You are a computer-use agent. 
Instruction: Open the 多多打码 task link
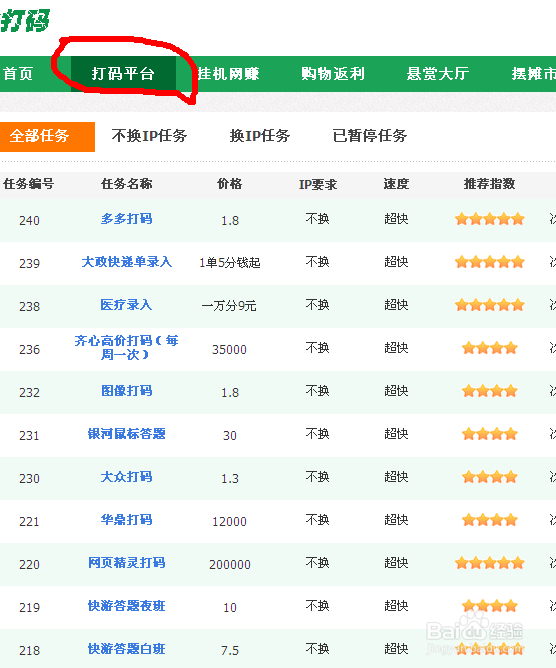(127, 219)
